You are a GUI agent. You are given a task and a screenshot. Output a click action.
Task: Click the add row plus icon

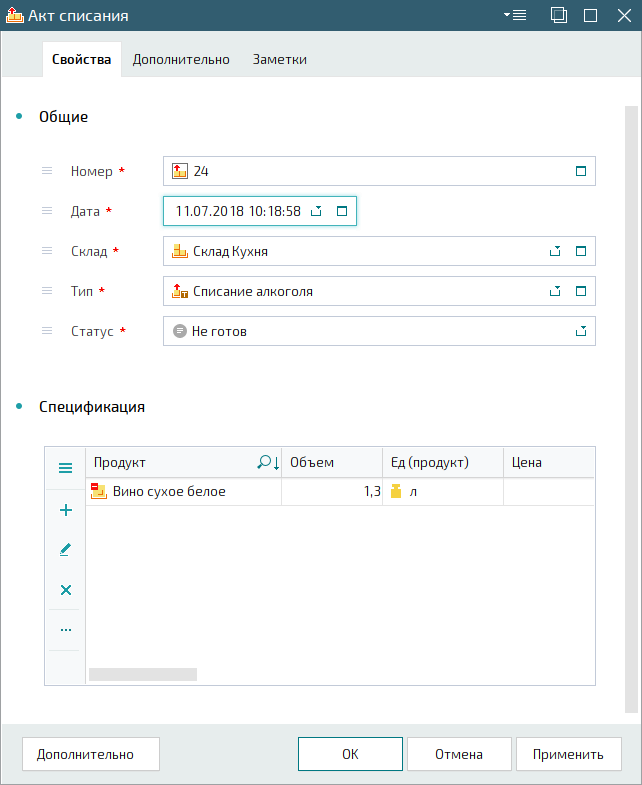(66, 510)
